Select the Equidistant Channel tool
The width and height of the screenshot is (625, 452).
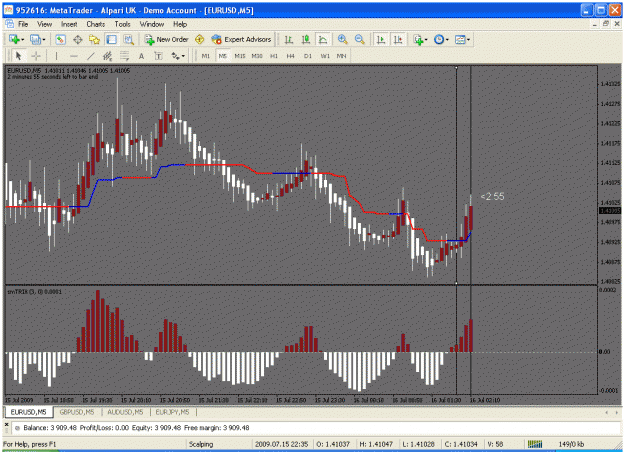click(107, 56)
